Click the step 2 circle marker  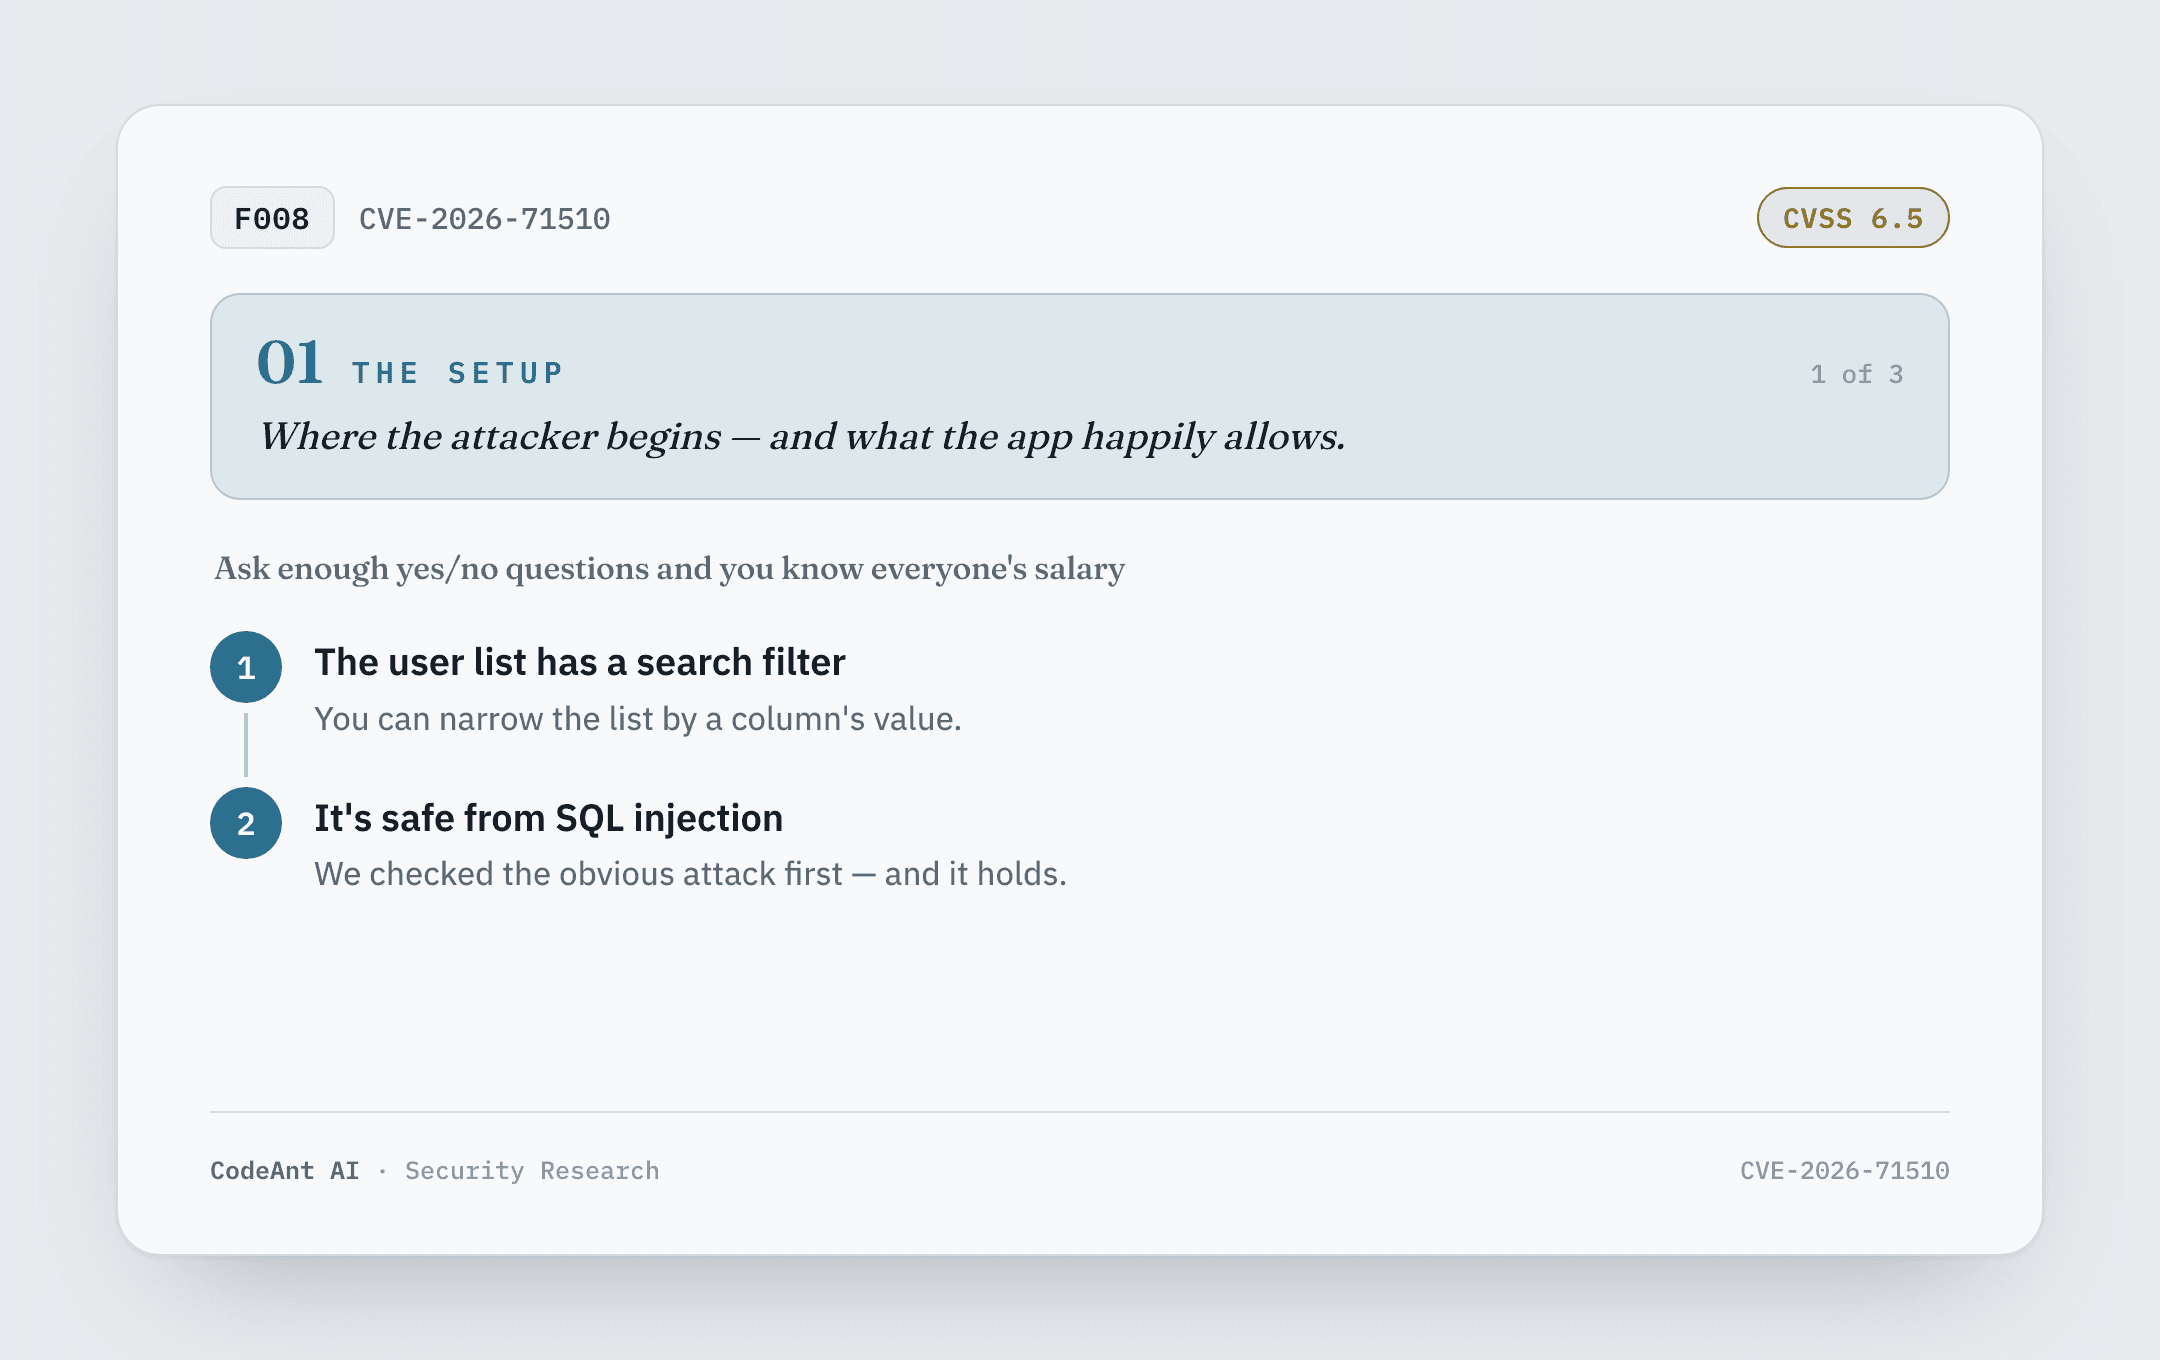tap(246, 823)
